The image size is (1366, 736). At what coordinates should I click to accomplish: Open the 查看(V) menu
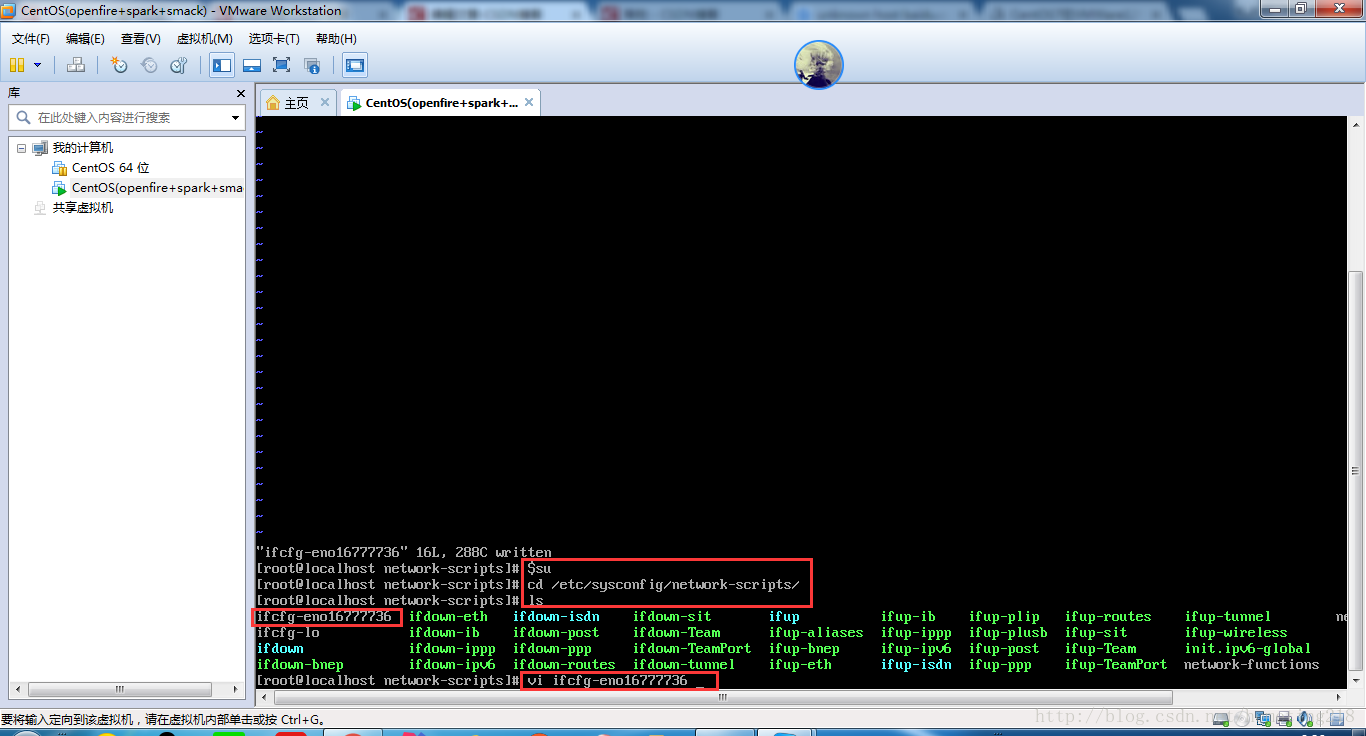click(x=140, y=38)
